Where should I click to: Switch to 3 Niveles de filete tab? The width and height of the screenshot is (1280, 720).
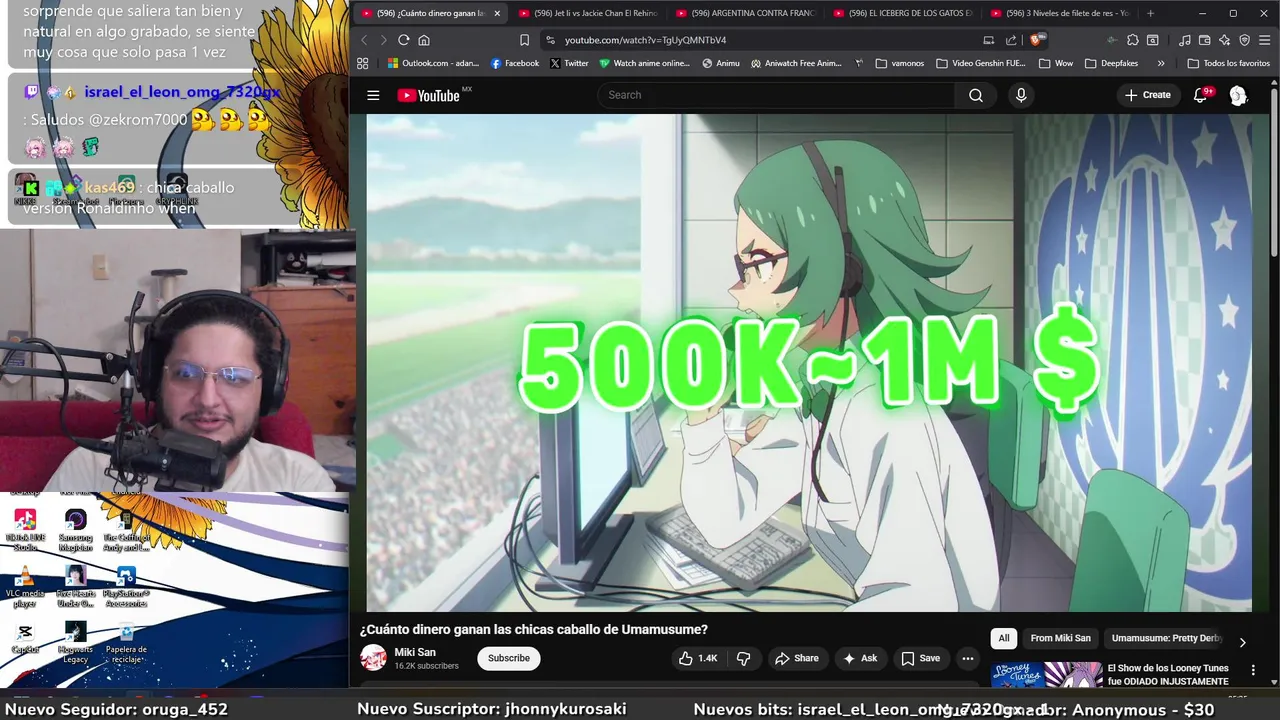pyautogui.click(x=1059, y=13)
